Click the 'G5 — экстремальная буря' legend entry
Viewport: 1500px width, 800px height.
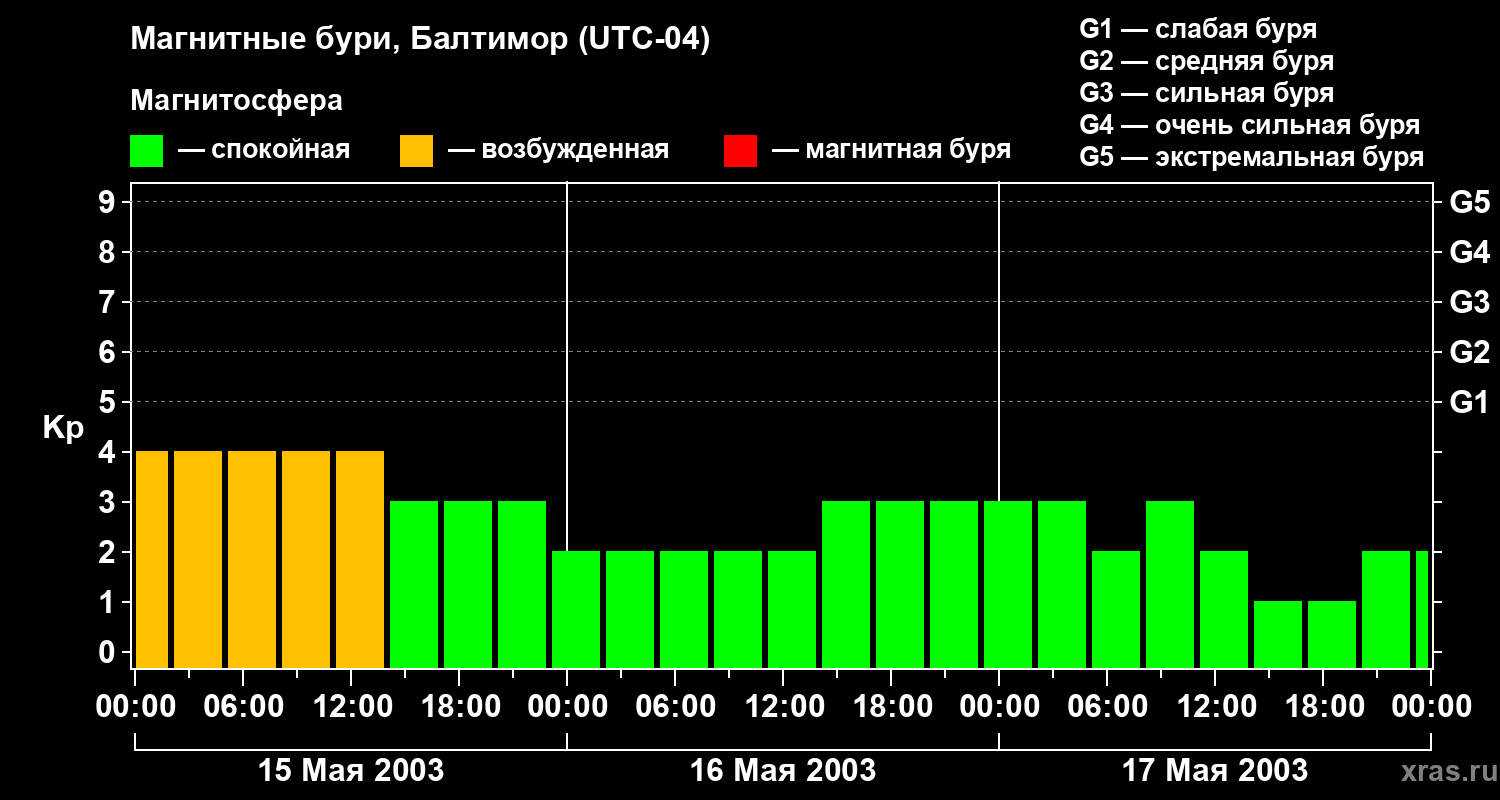1251,157
